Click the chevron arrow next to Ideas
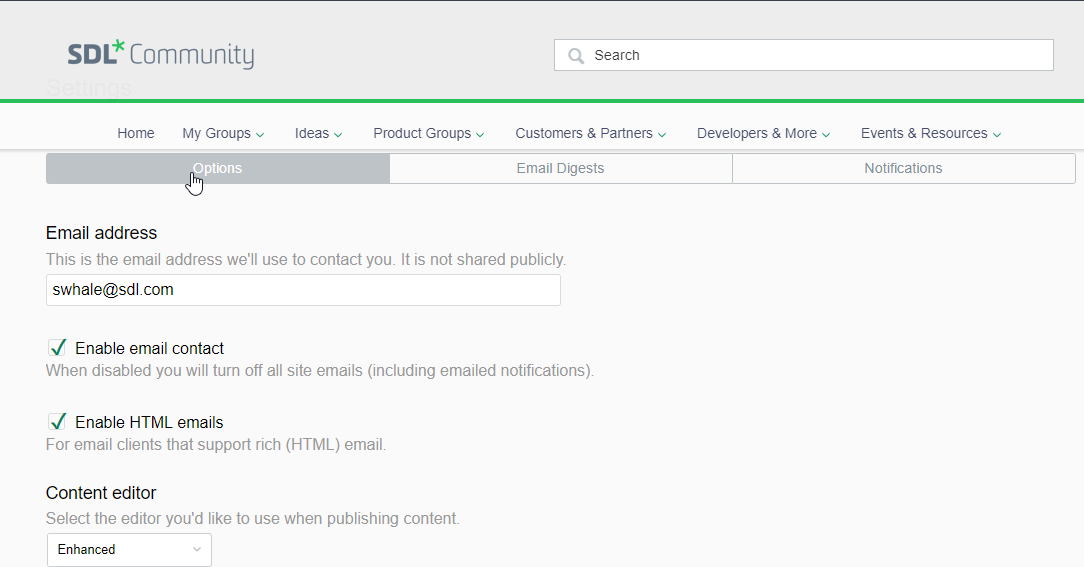The width and height of the screenshot is (1084, 567). (338, 134)
